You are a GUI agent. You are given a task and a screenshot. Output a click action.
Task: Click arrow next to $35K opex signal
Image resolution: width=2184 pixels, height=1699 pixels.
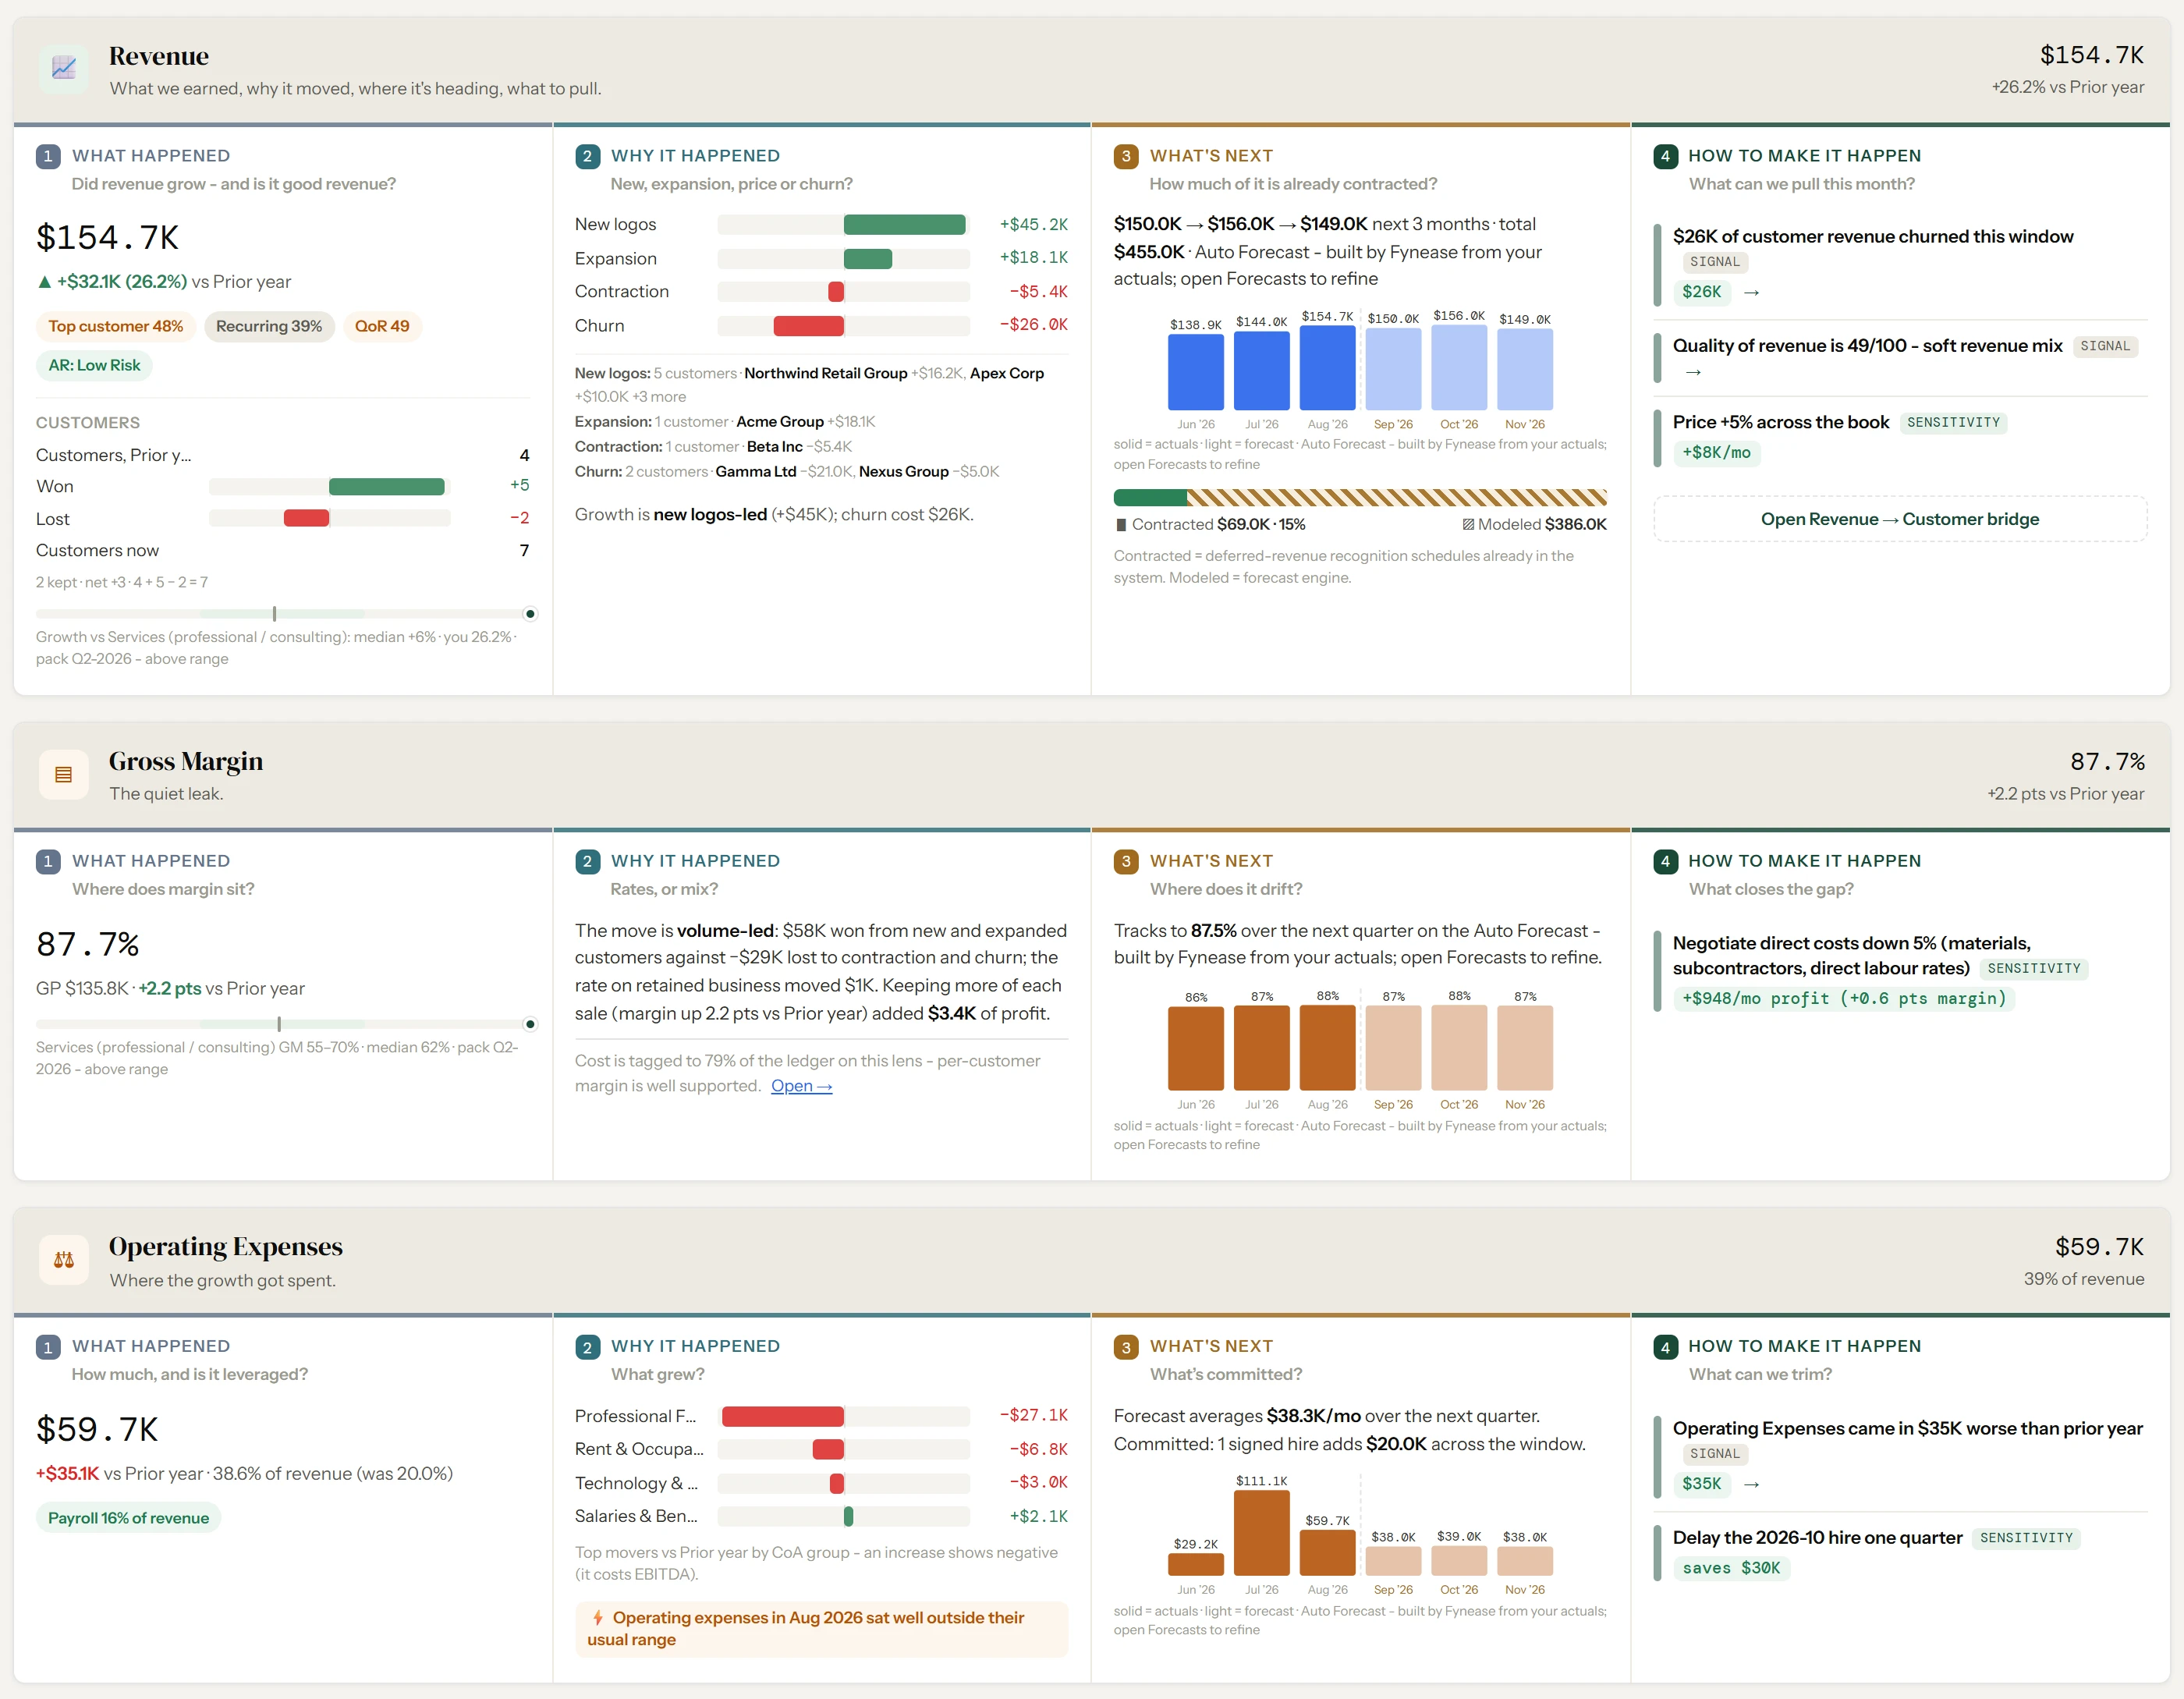(x=1751, y=1484)
